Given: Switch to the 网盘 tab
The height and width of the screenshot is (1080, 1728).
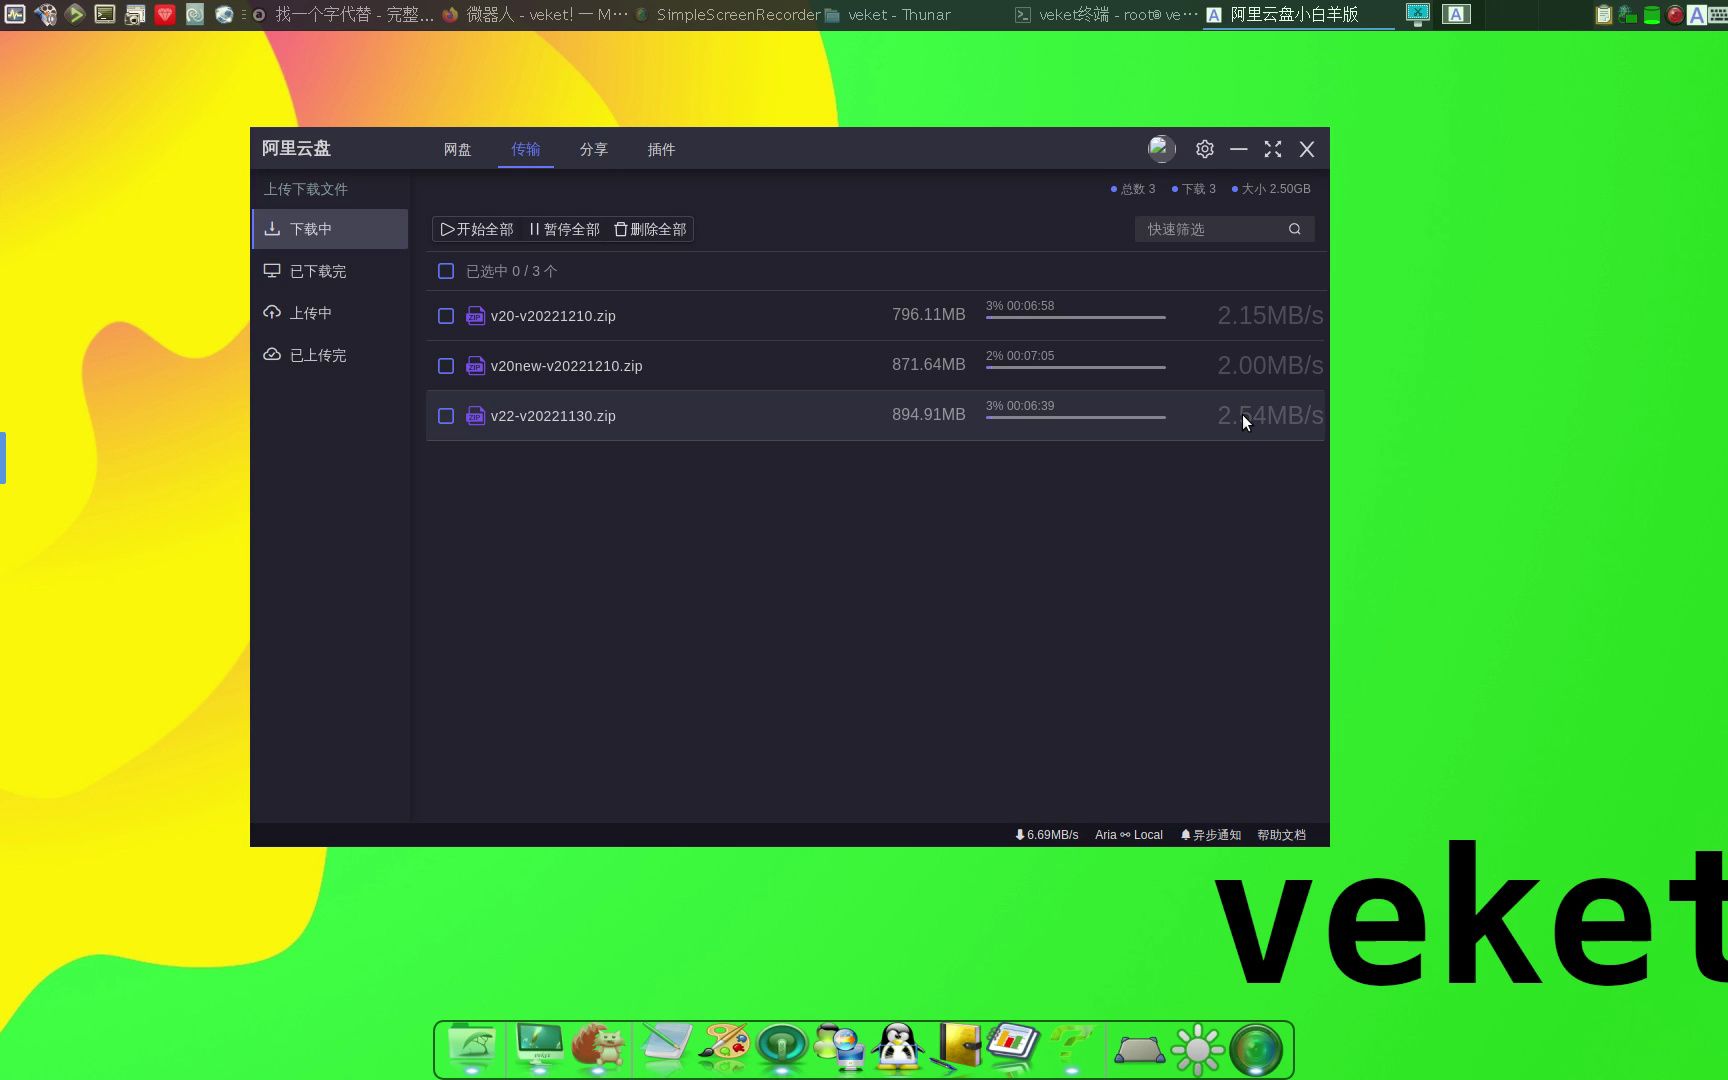Looking at the screenshot, I should coord(457,149).
